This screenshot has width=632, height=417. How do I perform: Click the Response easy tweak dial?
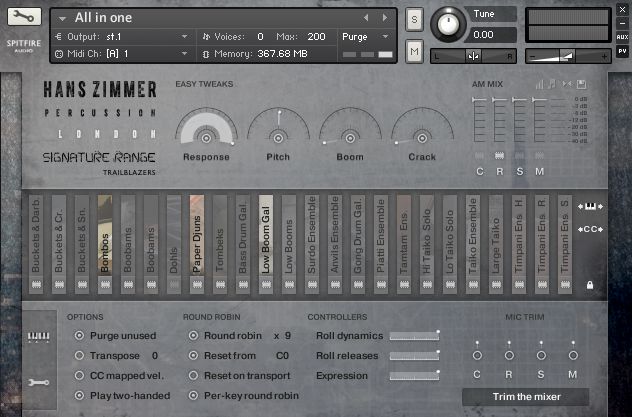[x=206, y=128]
